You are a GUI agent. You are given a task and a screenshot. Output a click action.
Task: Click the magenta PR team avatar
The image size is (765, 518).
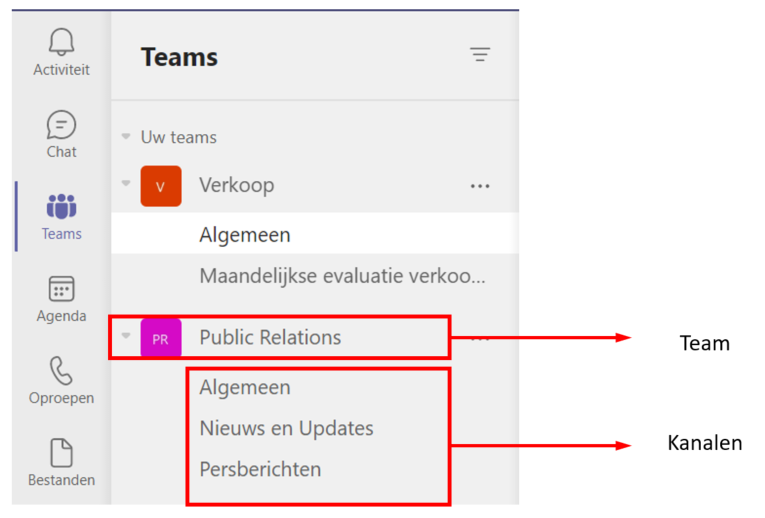[x=161, y=338]
